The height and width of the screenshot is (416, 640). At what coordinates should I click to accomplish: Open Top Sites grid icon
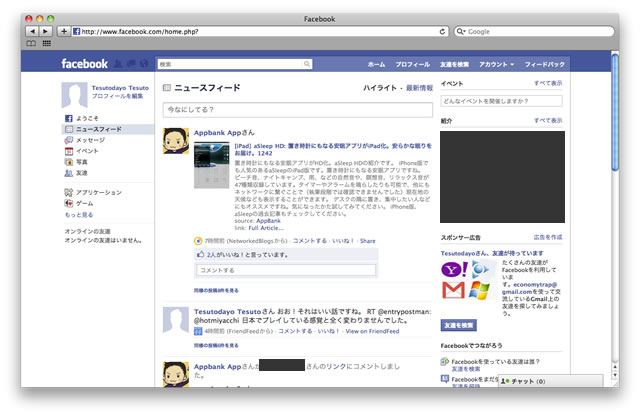click(x=47, y=43)
